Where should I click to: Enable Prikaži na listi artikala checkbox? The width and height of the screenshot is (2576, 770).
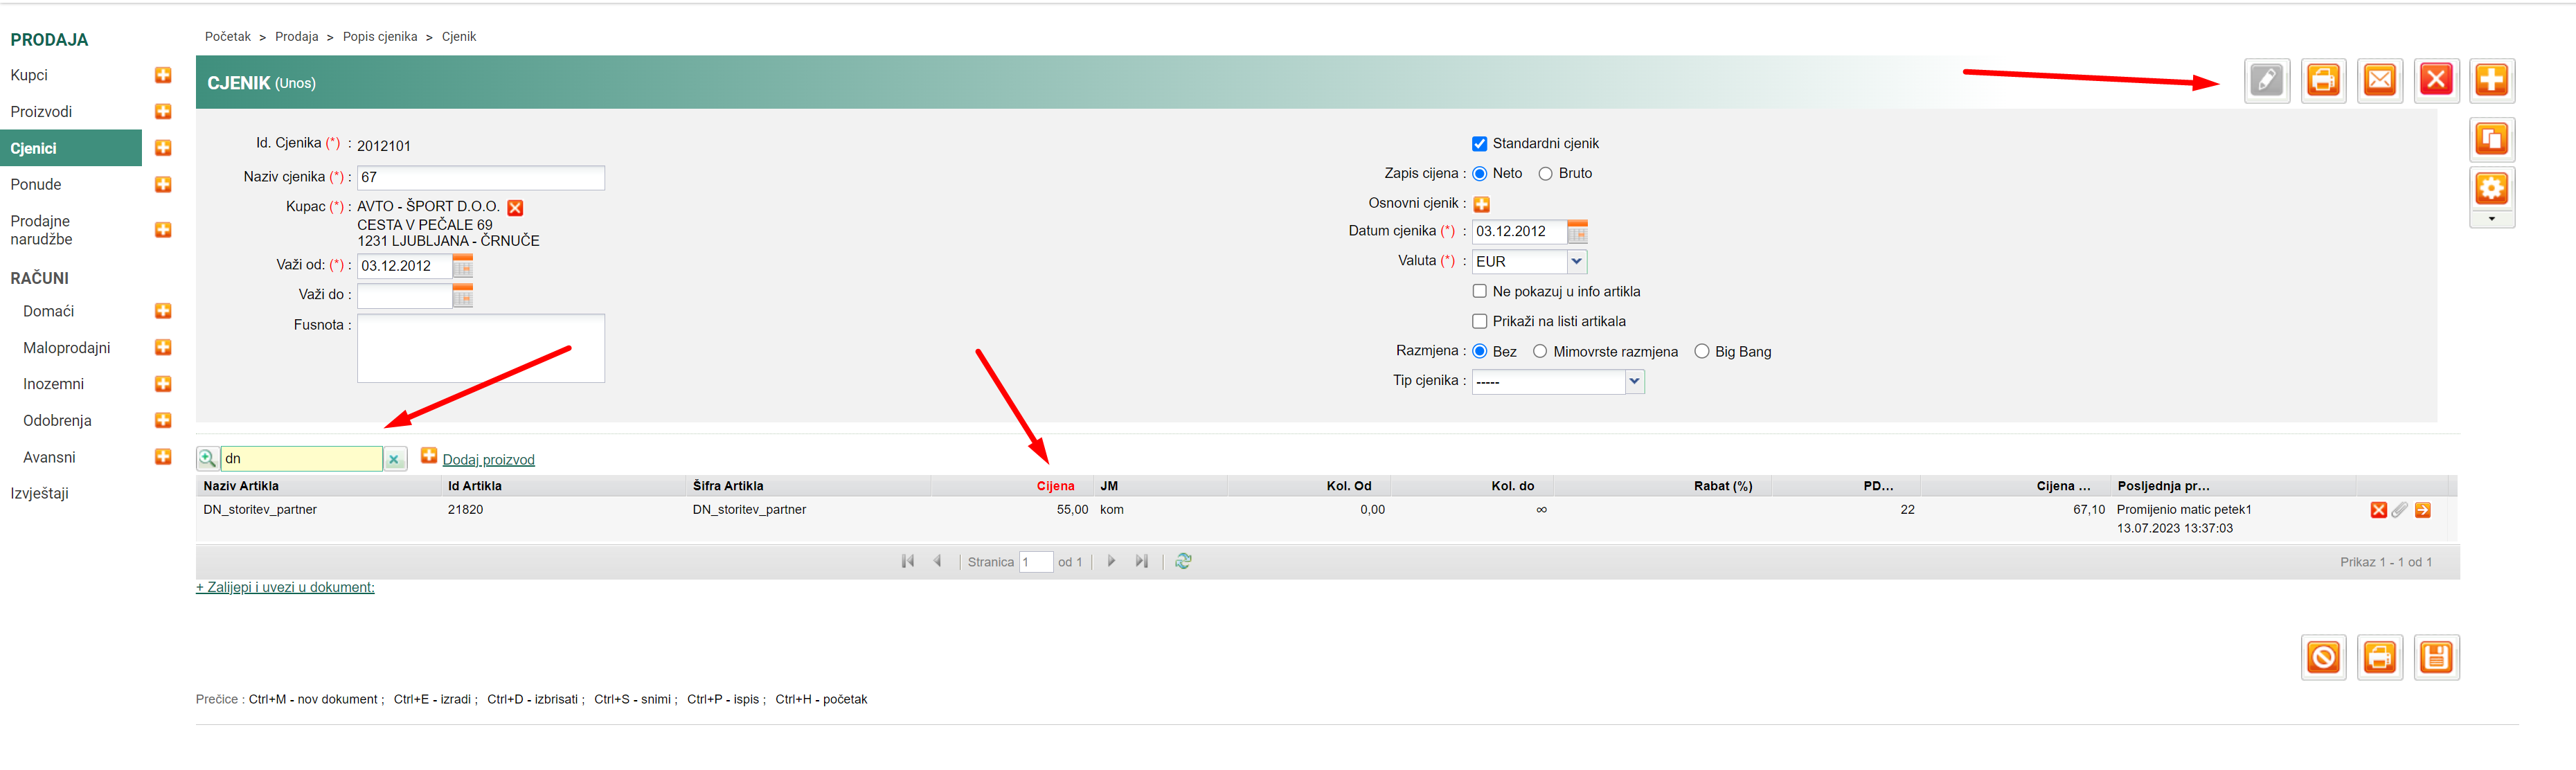(x=1479, y=321)
